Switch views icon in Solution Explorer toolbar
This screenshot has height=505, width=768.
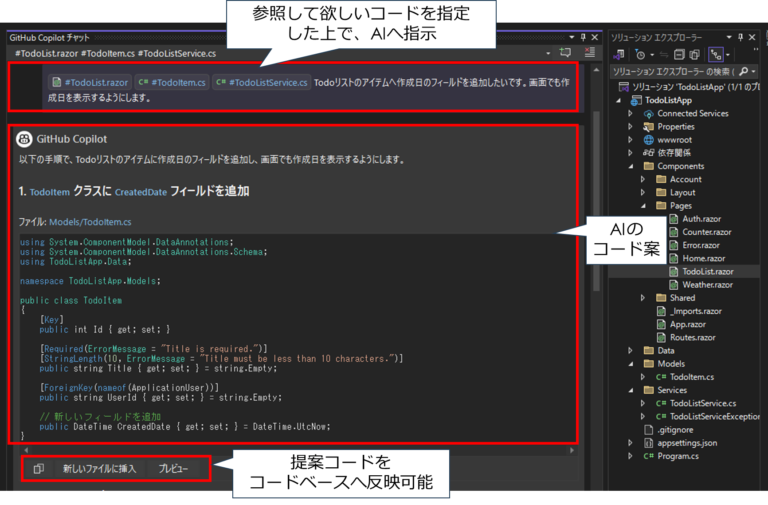[x=619, y=54]
